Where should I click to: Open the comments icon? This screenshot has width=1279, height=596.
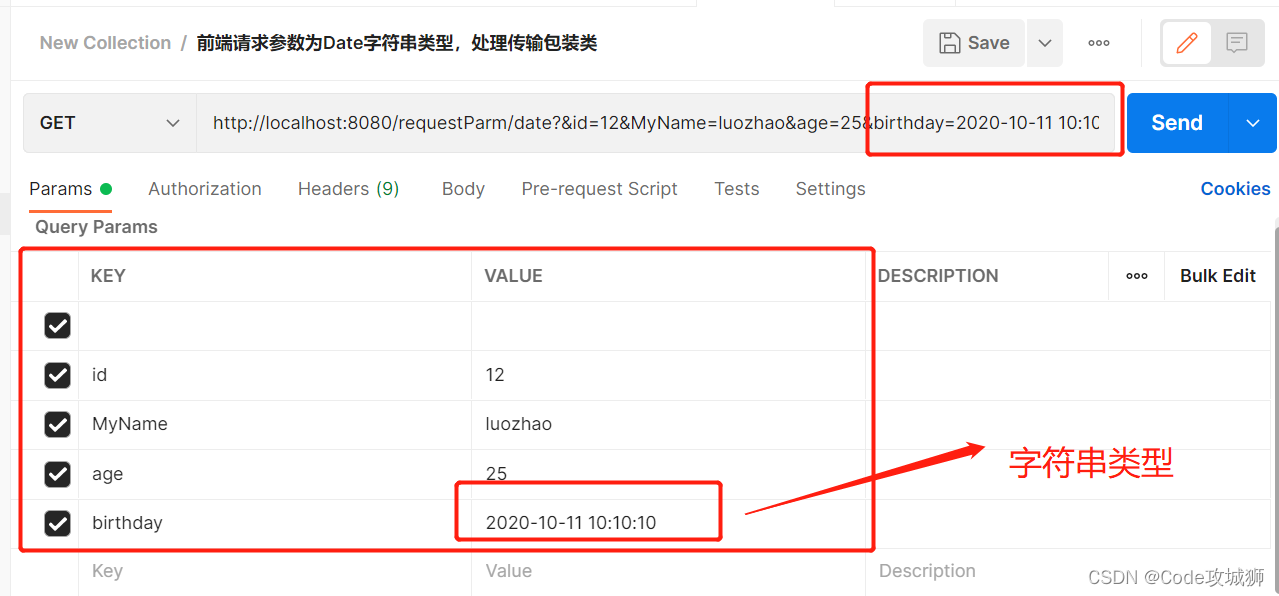click(x=1237, y=43)
